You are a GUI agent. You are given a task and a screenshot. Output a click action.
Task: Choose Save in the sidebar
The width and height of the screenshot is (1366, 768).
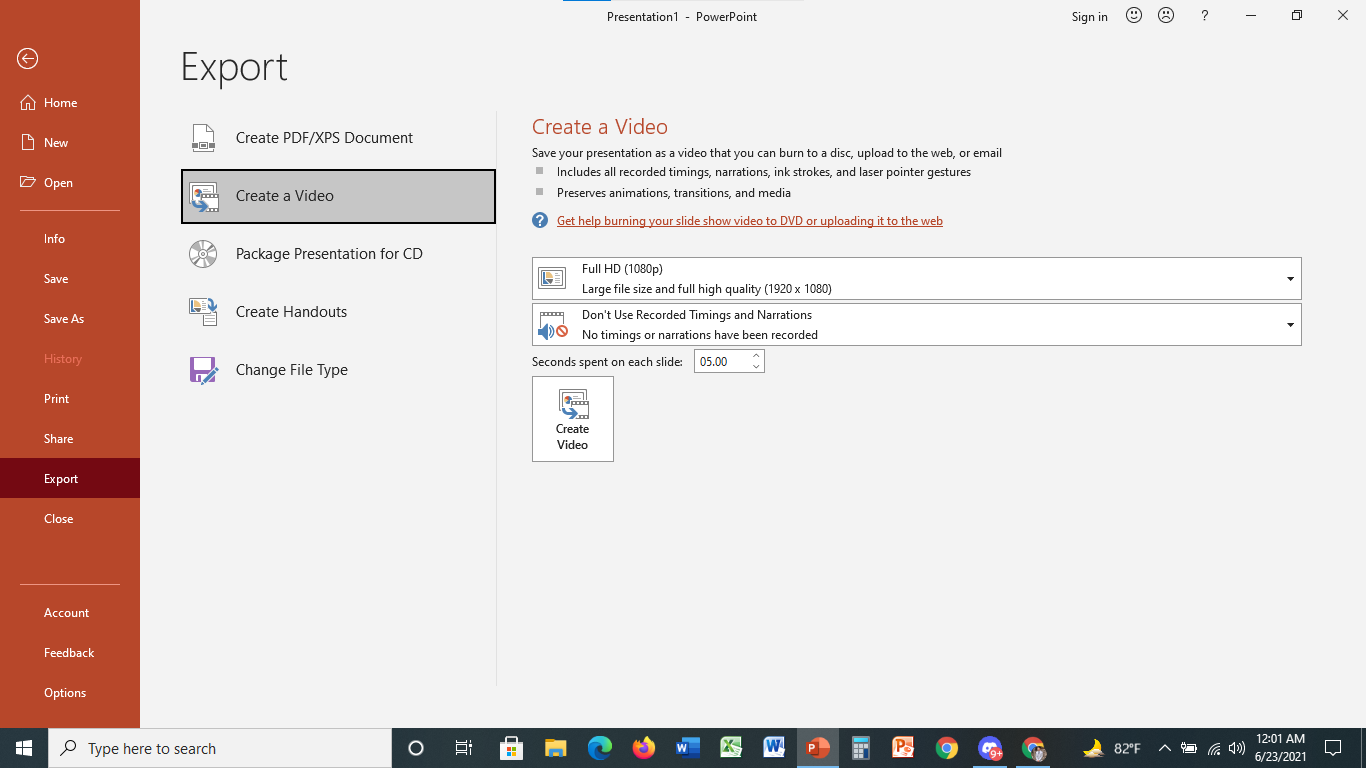(70, 279)
